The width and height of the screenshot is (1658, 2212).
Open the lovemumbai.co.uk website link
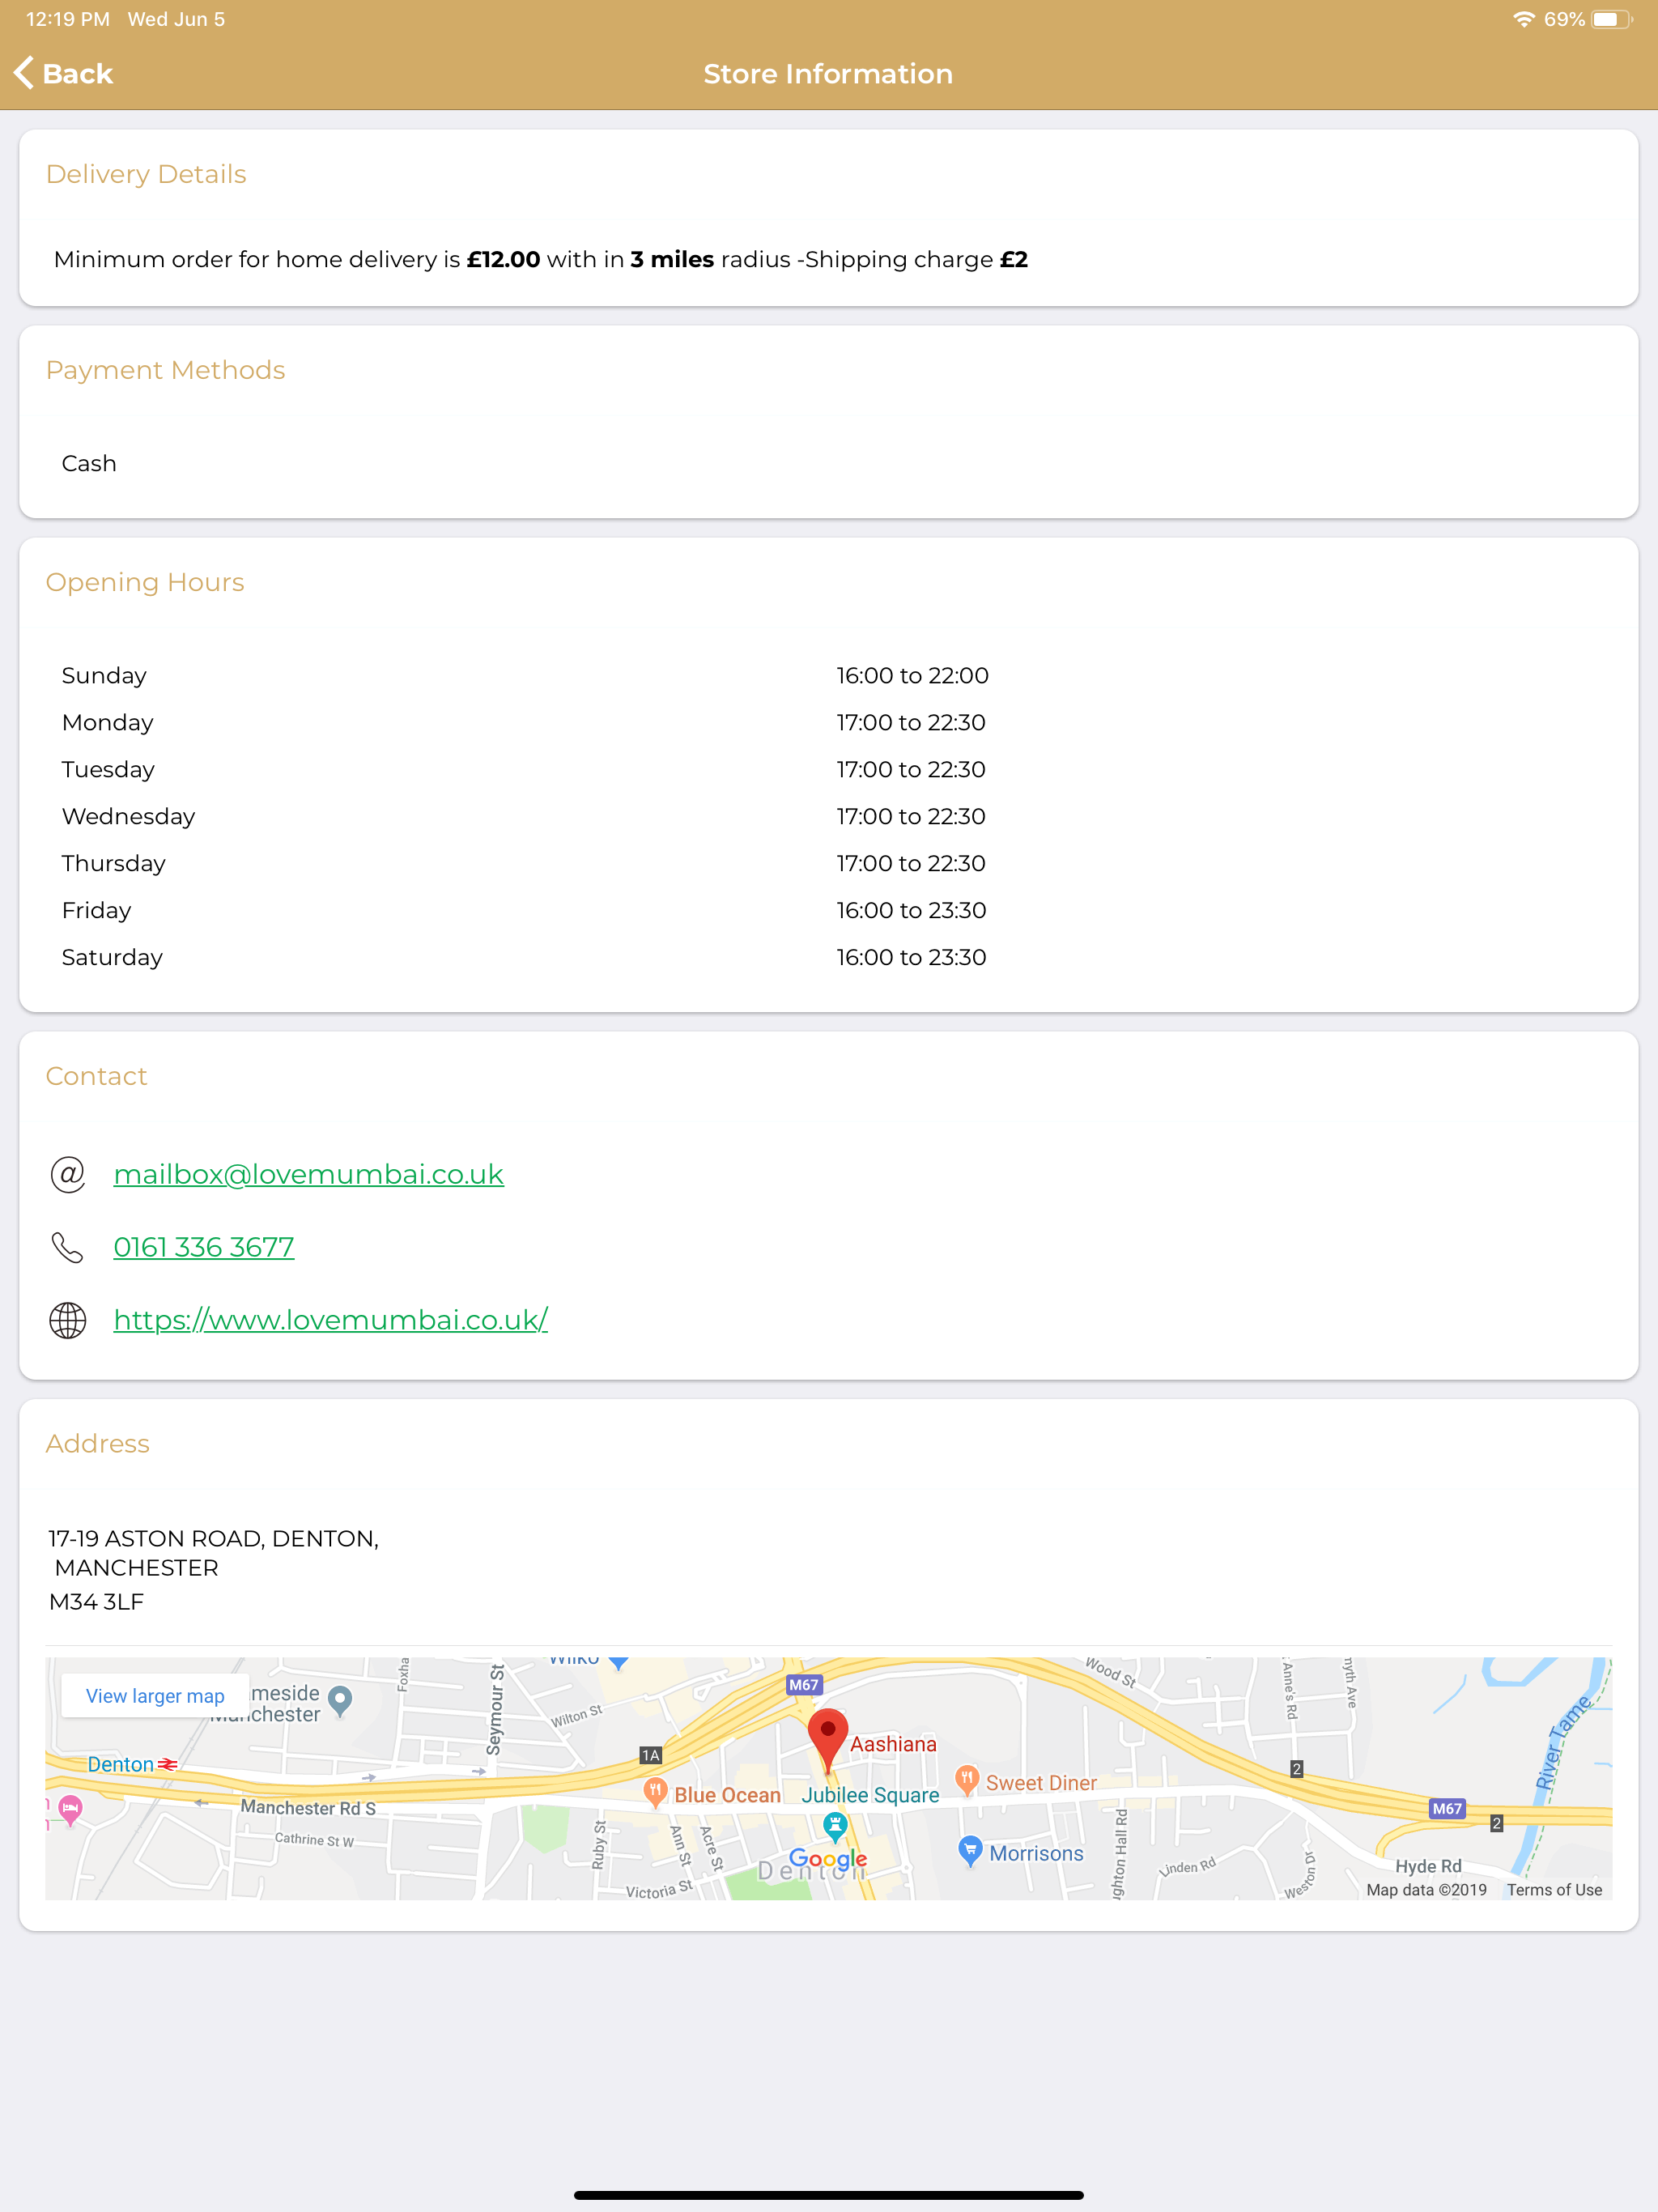click(331, 1320)
